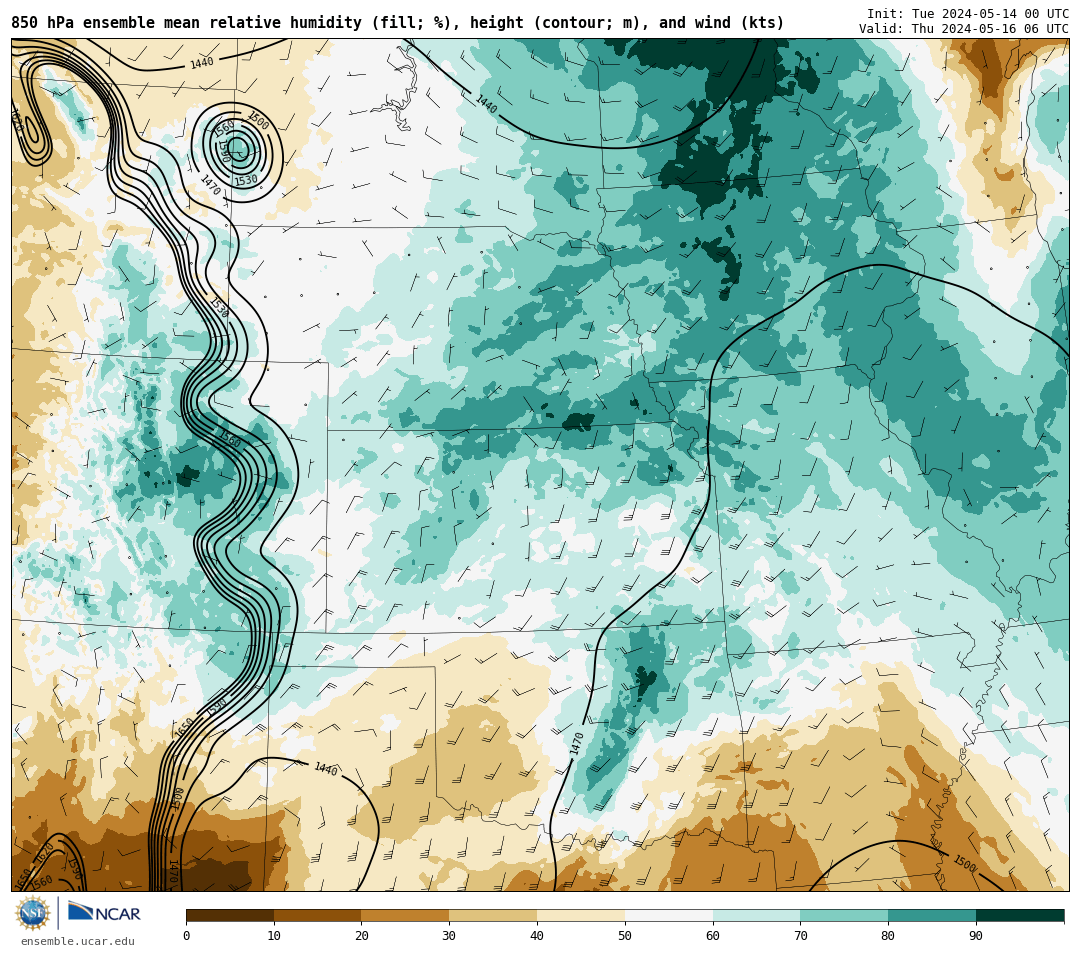Click the NCAR logo
1080x954 pixels.
point(104,913)
